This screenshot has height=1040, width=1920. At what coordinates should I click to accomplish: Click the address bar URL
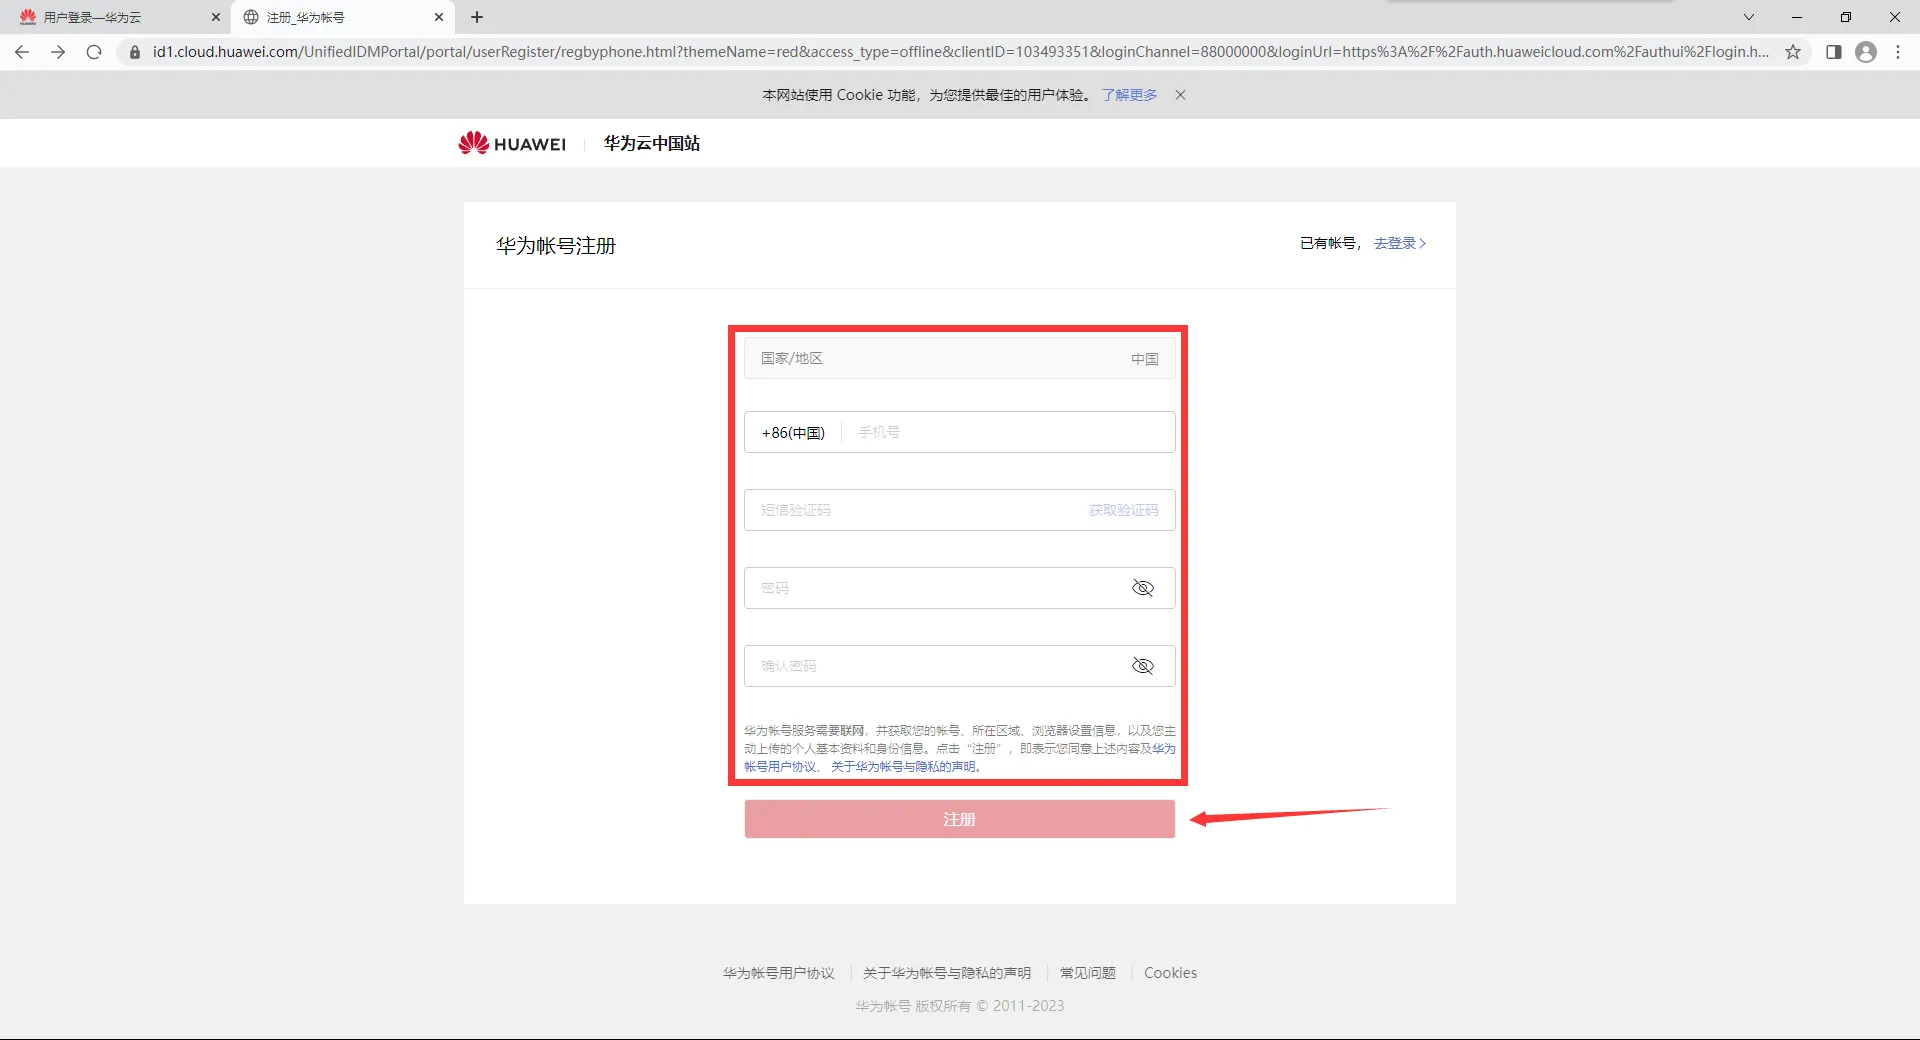(x=960, y=52)
